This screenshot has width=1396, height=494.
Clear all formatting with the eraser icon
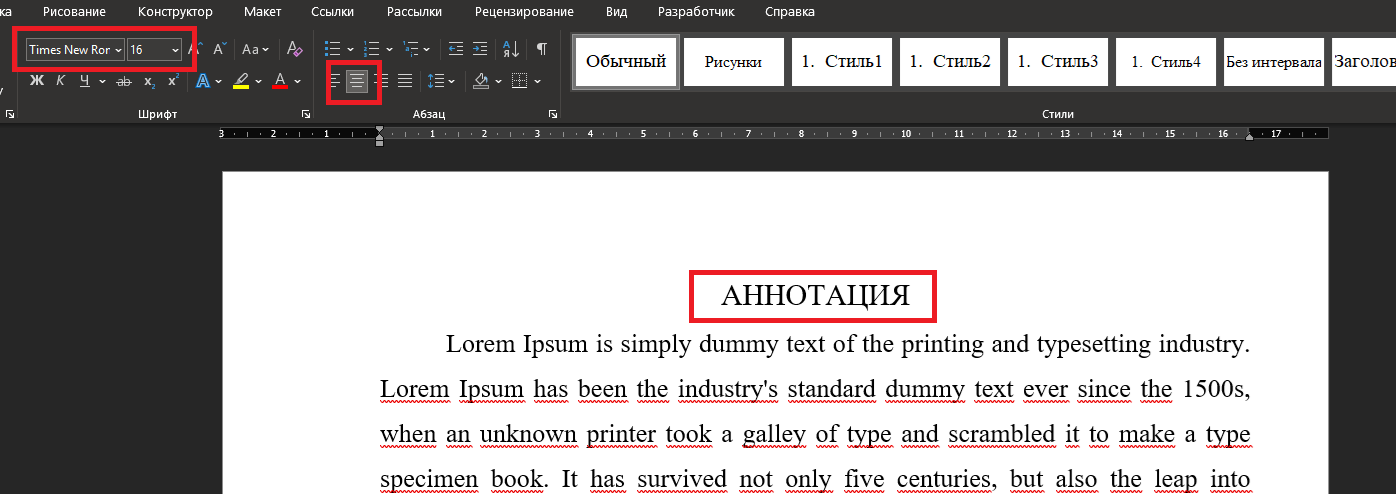(x=294, y=49)
